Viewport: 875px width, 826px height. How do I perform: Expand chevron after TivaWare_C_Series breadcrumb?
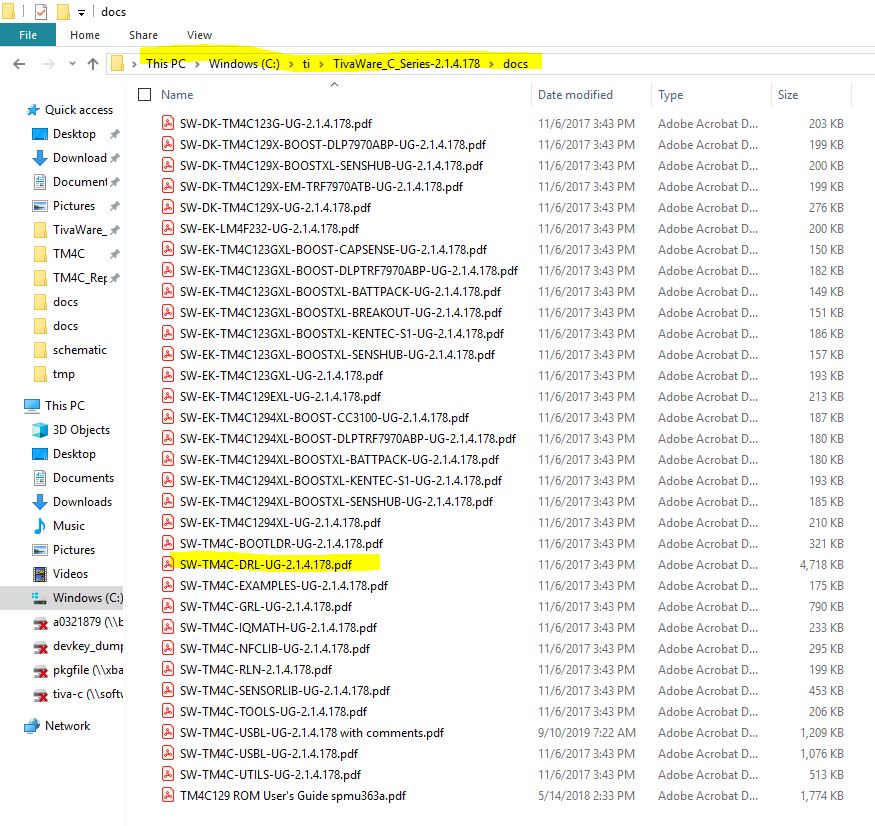(492, 64)
